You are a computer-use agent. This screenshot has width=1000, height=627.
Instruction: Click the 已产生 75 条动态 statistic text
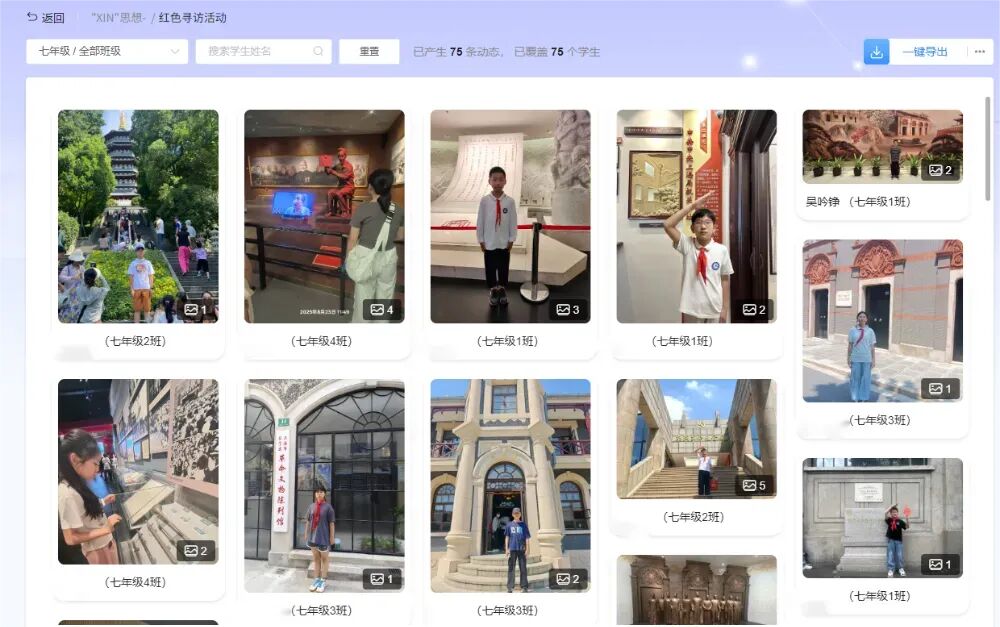tap(458, 52)
